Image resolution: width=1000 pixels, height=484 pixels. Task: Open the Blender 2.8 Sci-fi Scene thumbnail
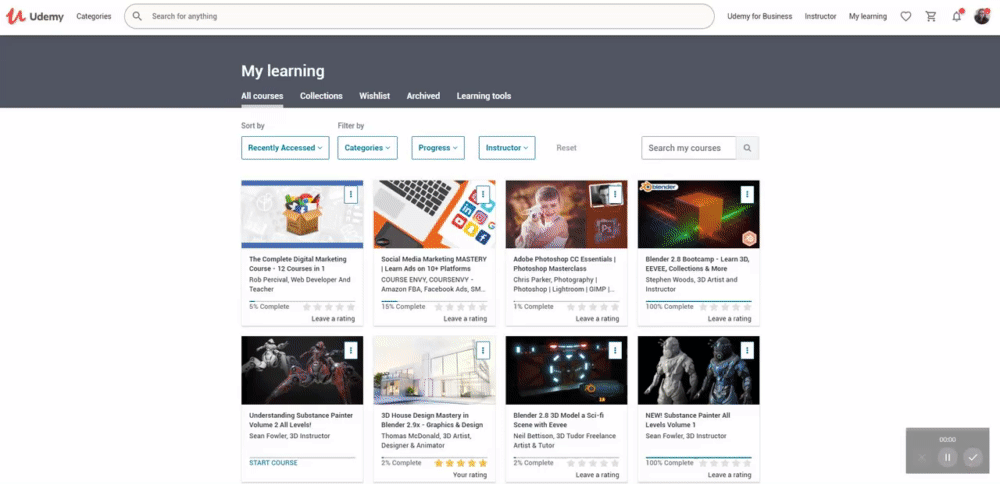pyautogui.click(x=566, y=370)
